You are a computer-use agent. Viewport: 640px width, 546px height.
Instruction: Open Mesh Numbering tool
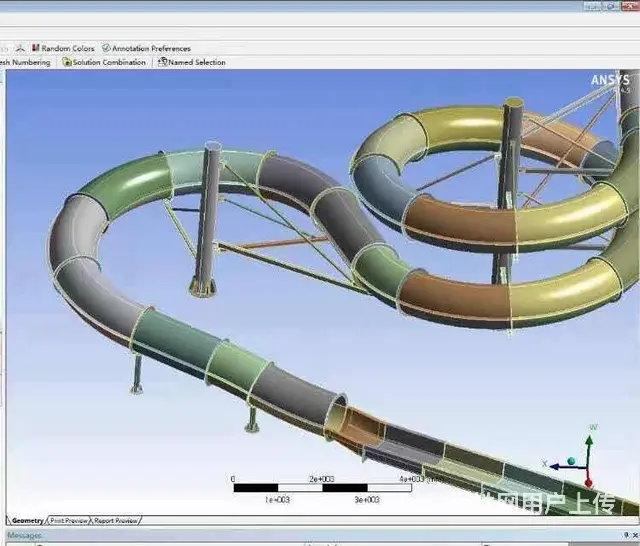pos(24,62)
